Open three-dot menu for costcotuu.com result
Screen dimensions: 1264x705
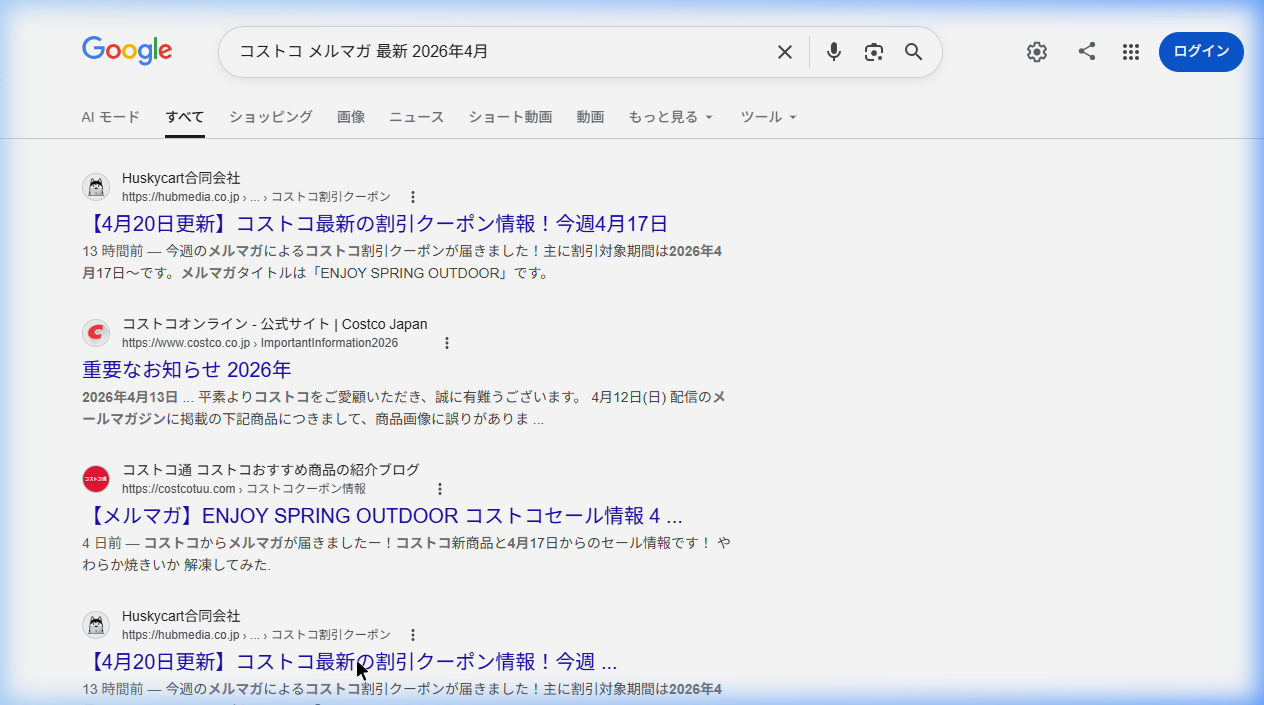pyautogui.click(x=440, y=489)
